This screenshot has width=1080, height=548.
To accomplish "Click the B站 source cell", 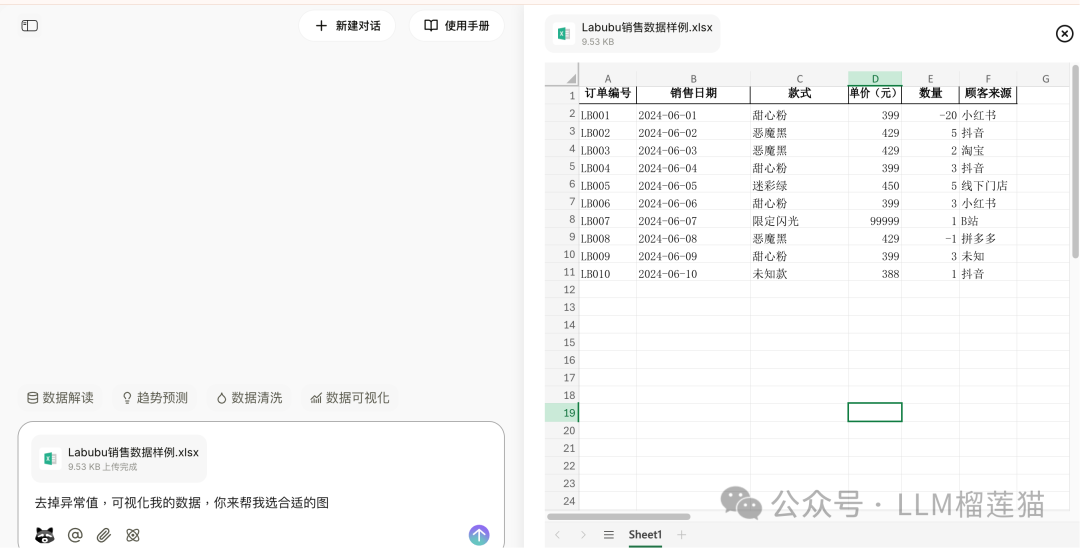I will pos(988,221).
